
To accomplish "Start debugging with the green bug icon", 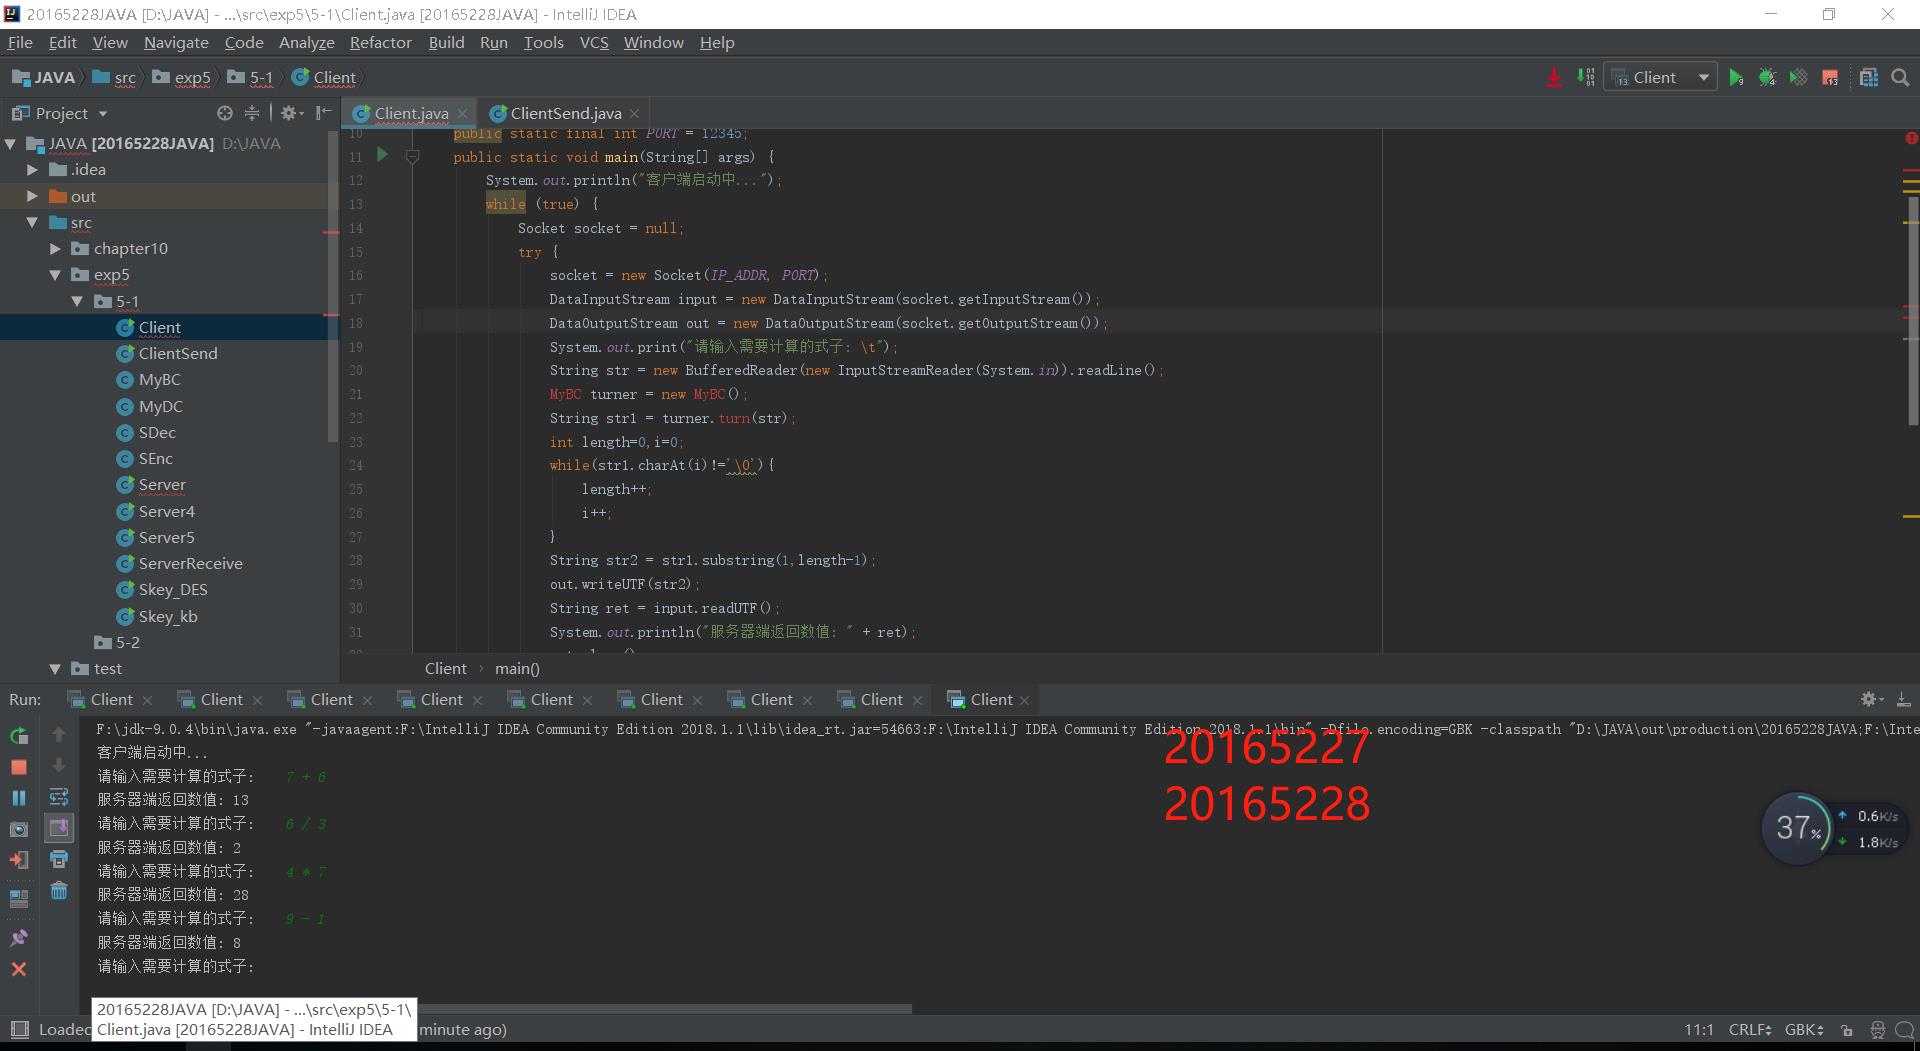I will [x=1767, y=78].
